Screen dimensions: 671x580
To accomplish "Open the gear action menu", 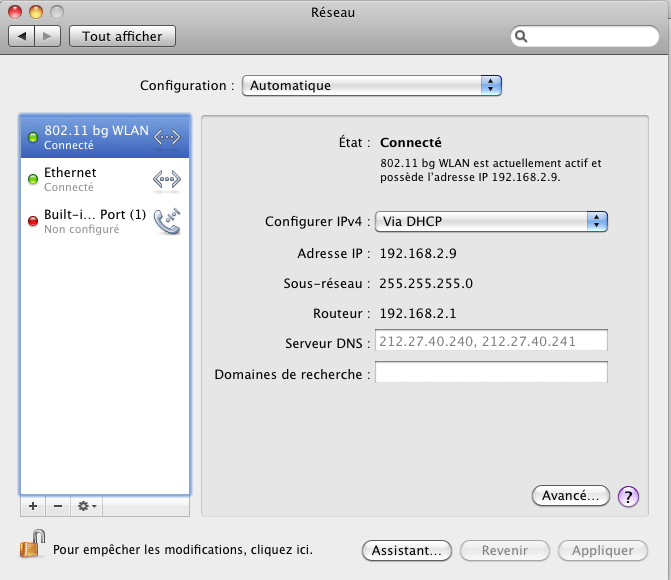I will click(x=87, y=506).
